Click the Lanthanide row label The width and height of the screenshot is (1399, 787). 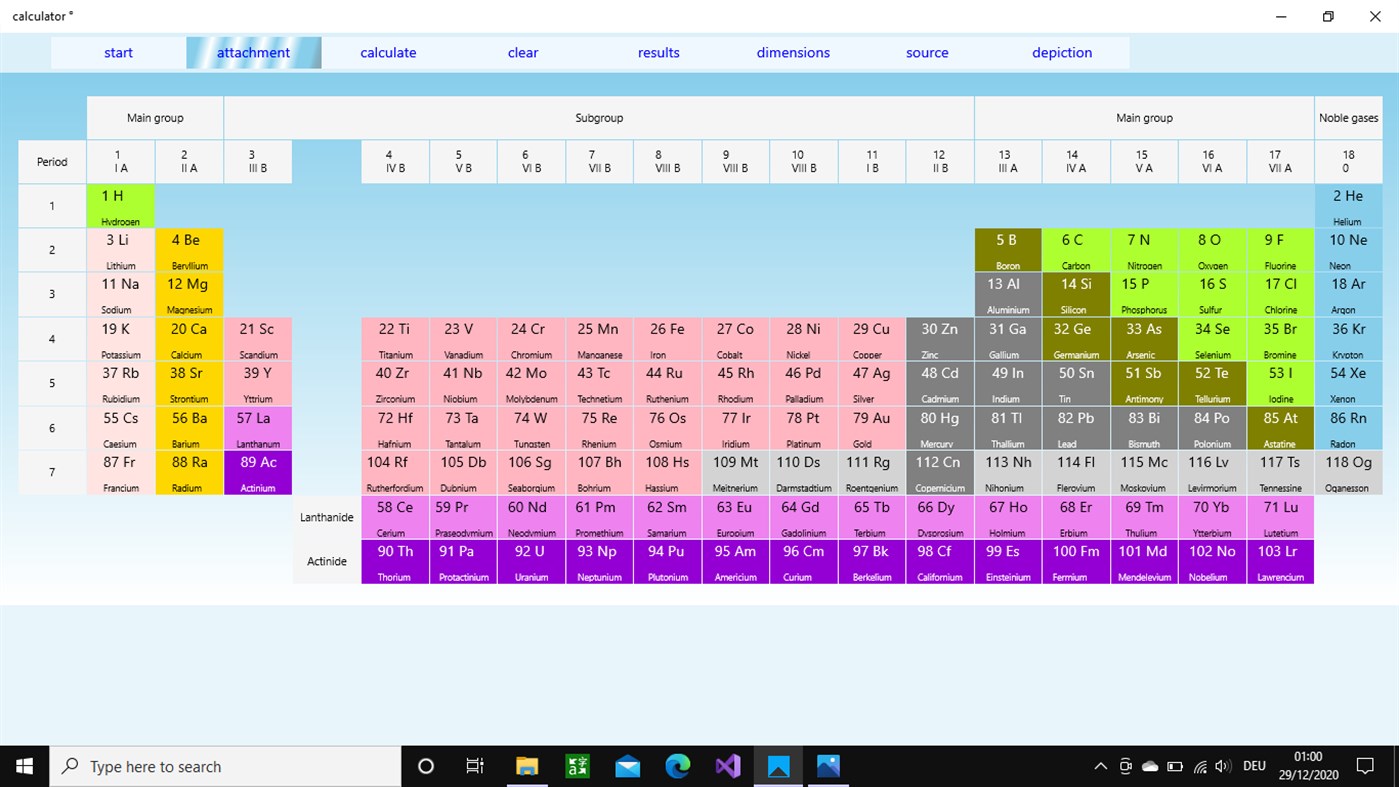coord(327,517)
